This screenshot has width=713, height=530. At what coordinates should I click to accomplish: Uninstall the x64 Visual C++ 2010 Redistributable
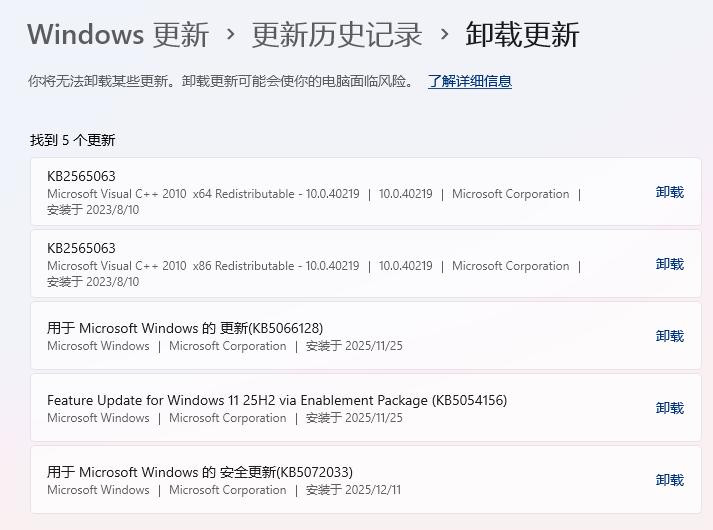[x=669, y=192]
